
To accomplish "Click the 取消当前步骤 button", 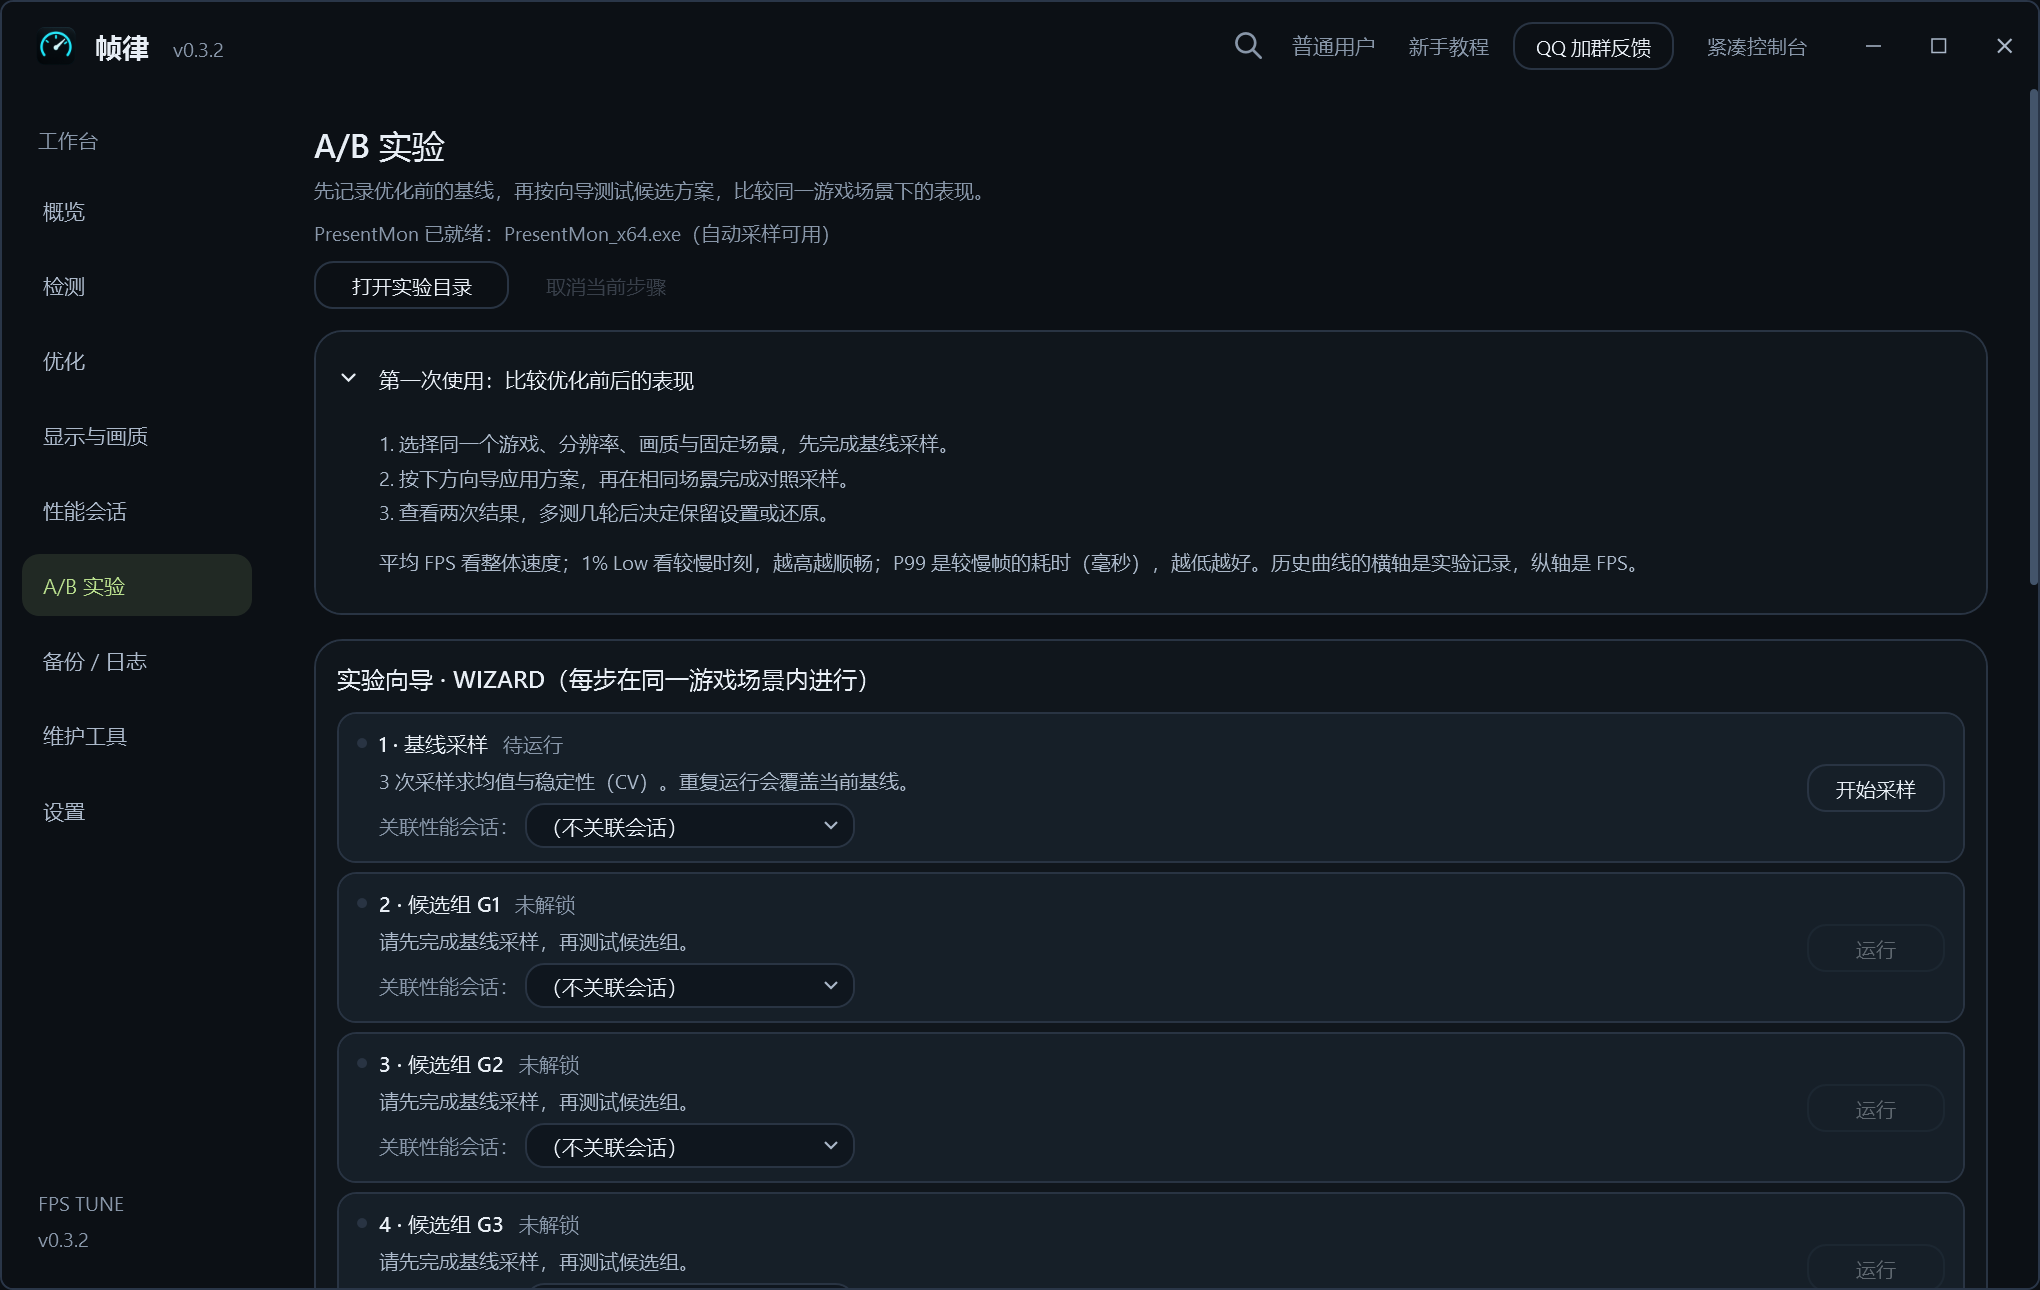I will [x=606, y=287].
